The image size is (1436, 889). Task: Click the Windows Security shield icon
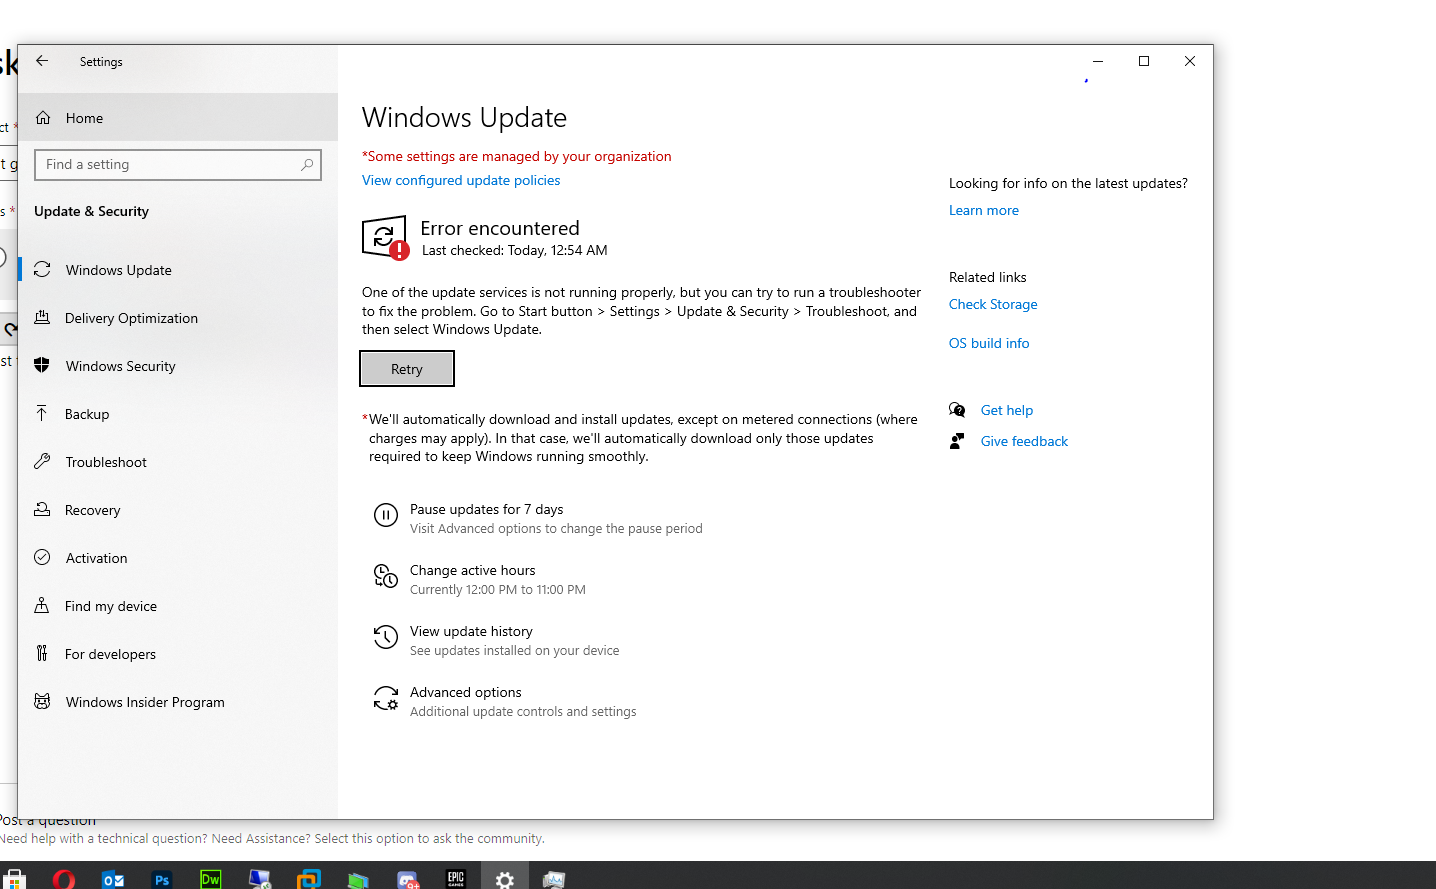point(42,365)
